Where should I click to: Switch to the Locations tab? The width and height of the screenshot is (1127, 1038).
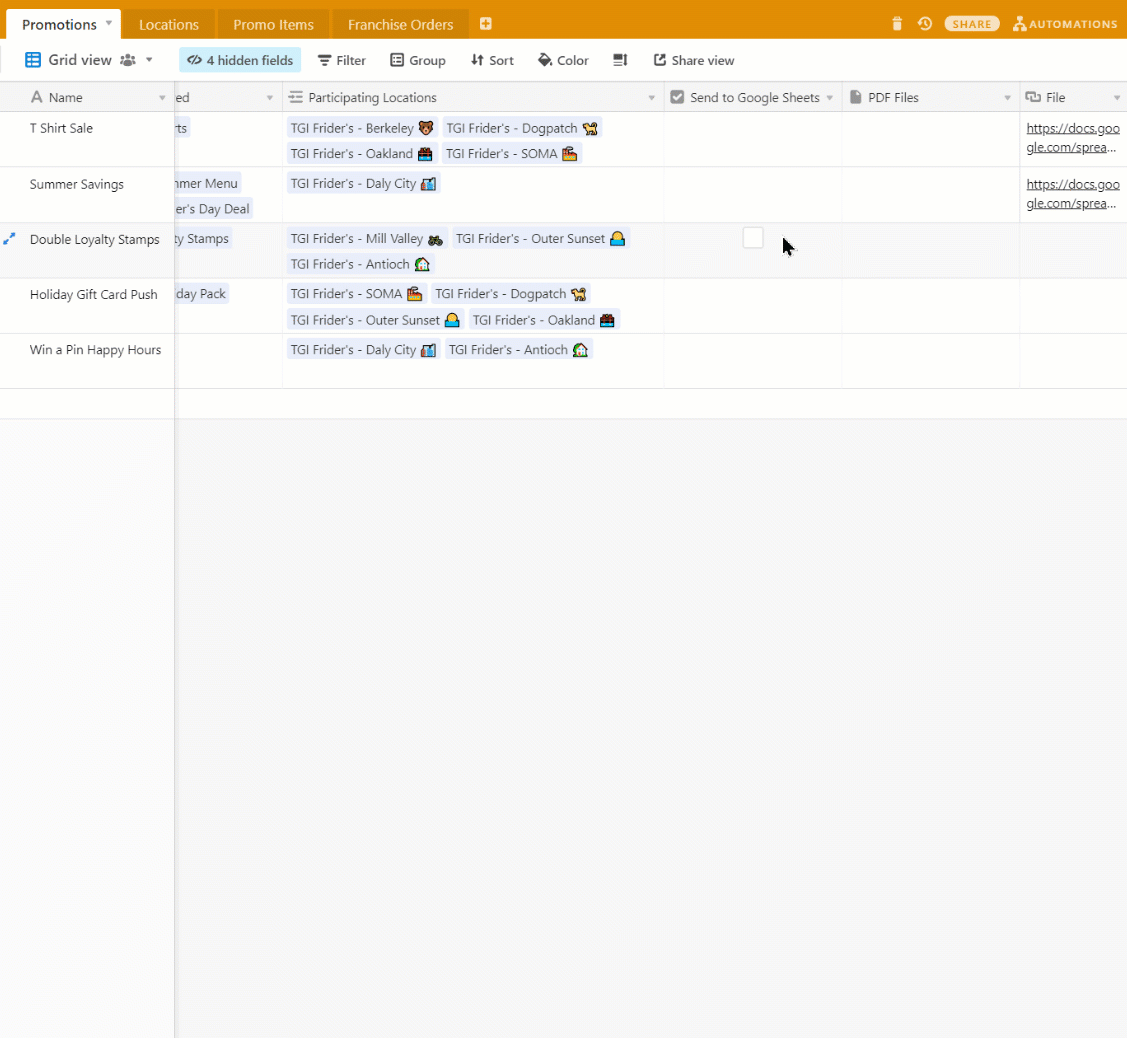coord(168,23)
